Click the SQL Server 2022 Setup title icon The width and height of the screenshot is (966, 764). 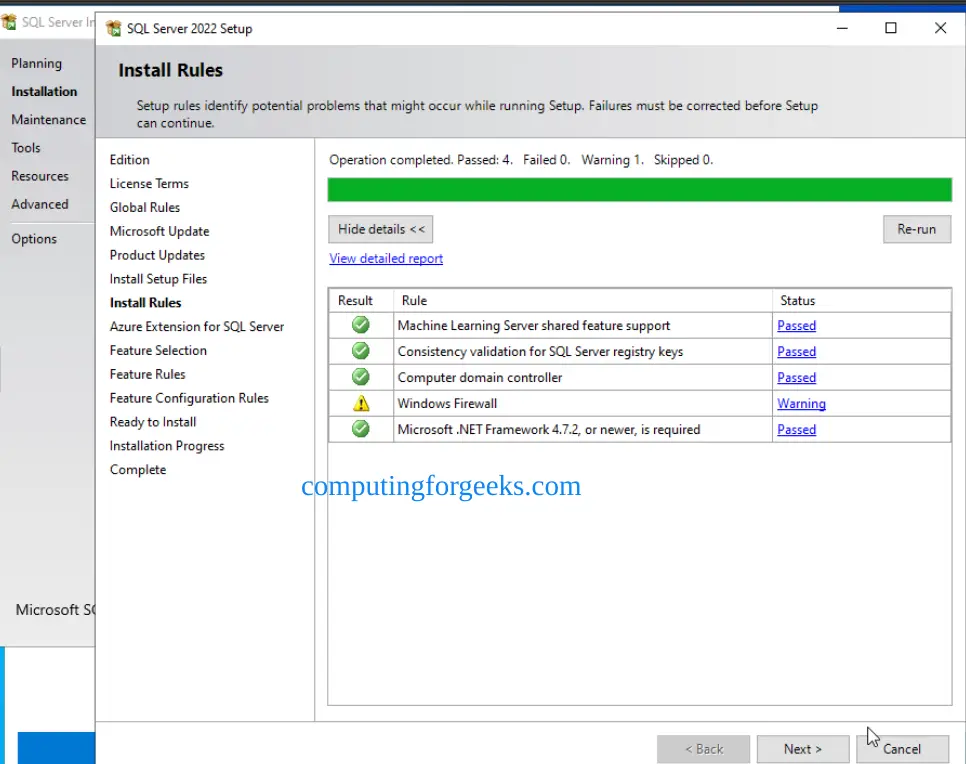pyautogui.click(x=113, y=28)
